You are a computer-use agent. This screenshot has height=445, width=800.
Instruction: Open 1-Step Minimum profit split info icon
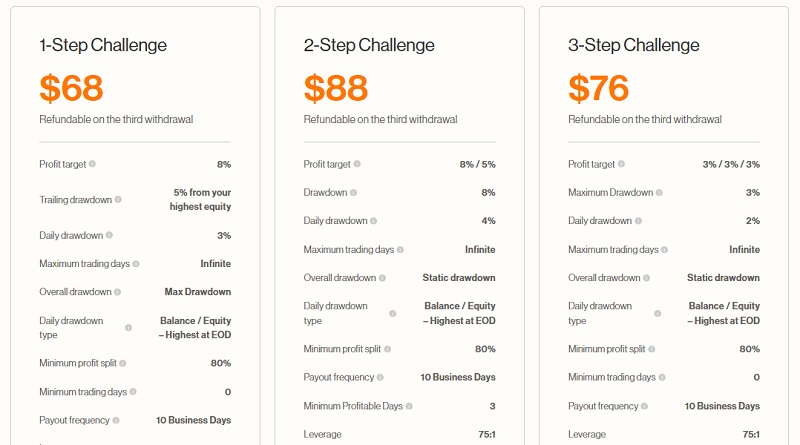point(123,363)
